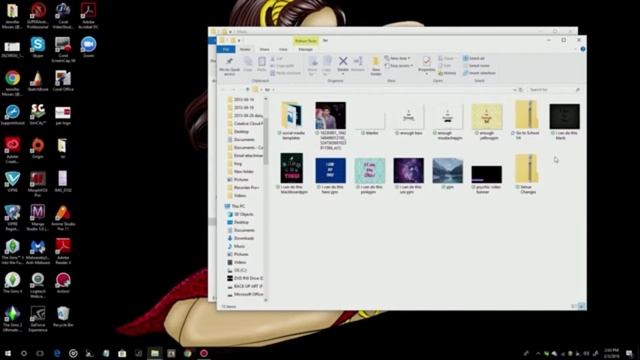Select Downloads in navigation pane
The image size is (640, 360).
pyautogui.click(x=241, y=238)
